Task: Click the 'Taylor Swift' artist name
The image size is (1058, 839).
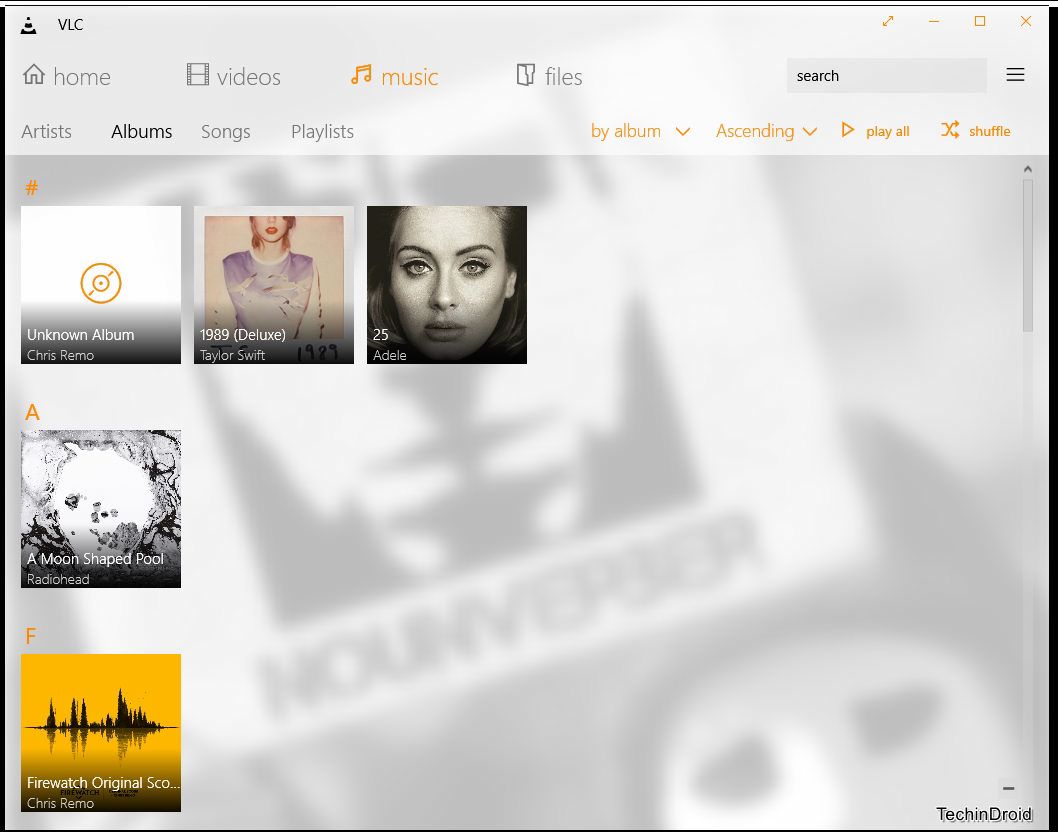Action: click(232, 355)
